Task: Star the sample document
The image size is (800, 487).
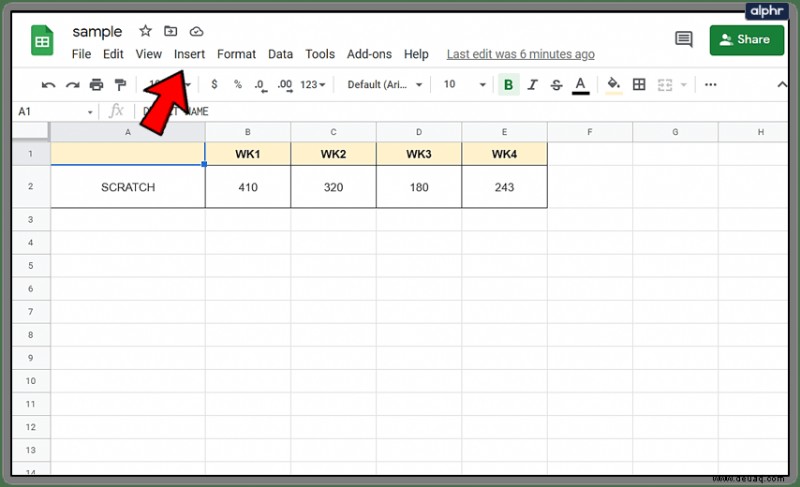Action: [x=145, y=31]
